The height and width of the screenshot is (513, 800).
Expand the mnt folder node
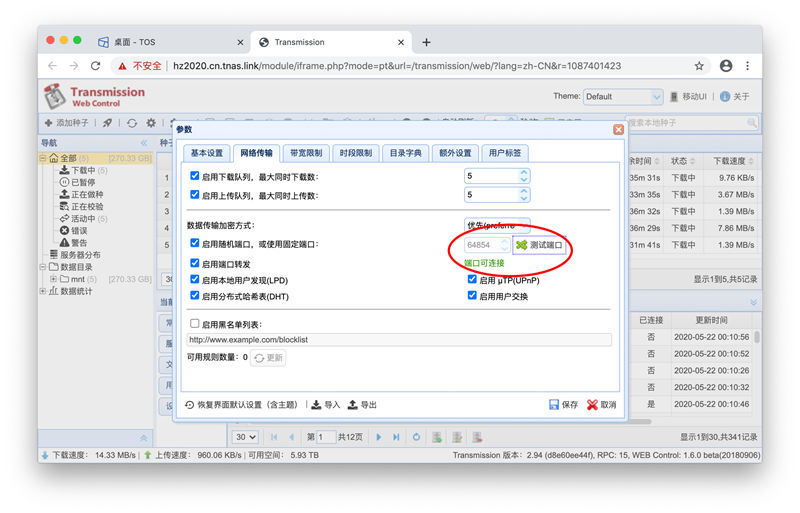(x=53, y=279)
